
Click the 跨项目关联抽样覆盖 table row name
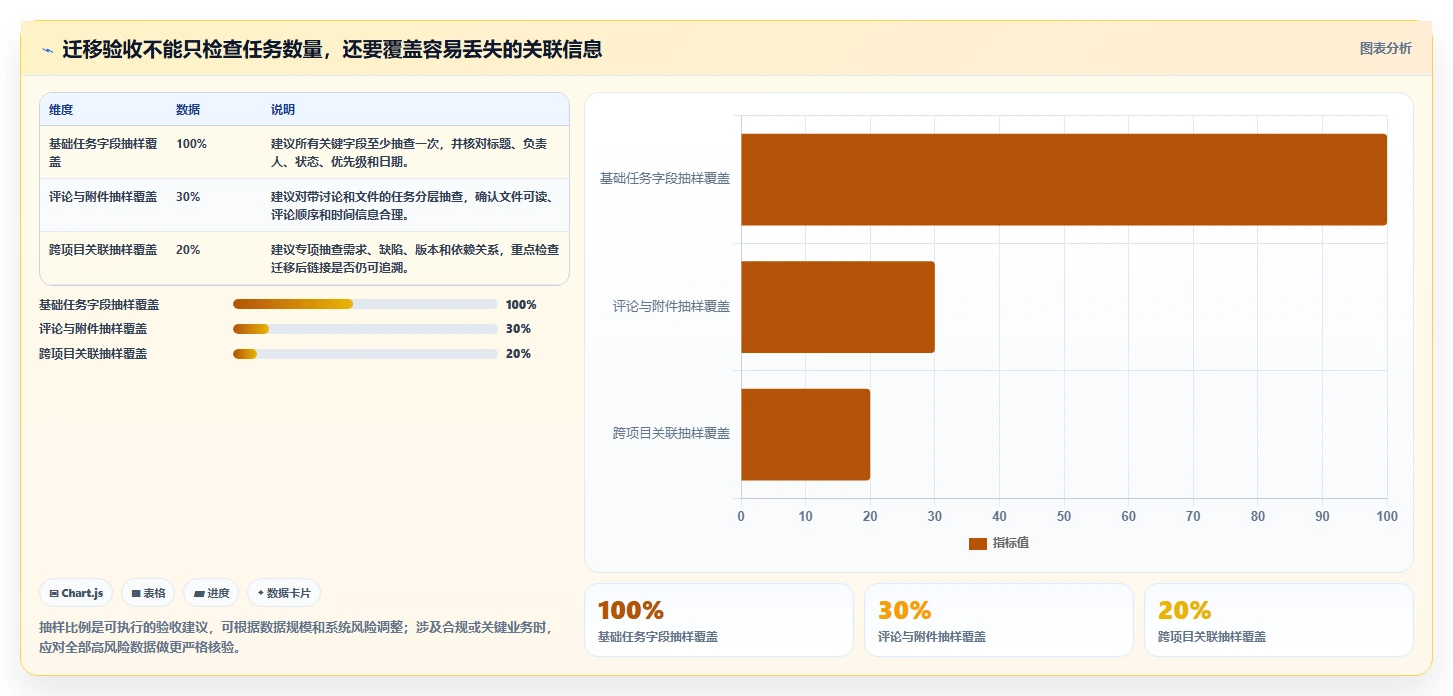(x=103, y=250)
